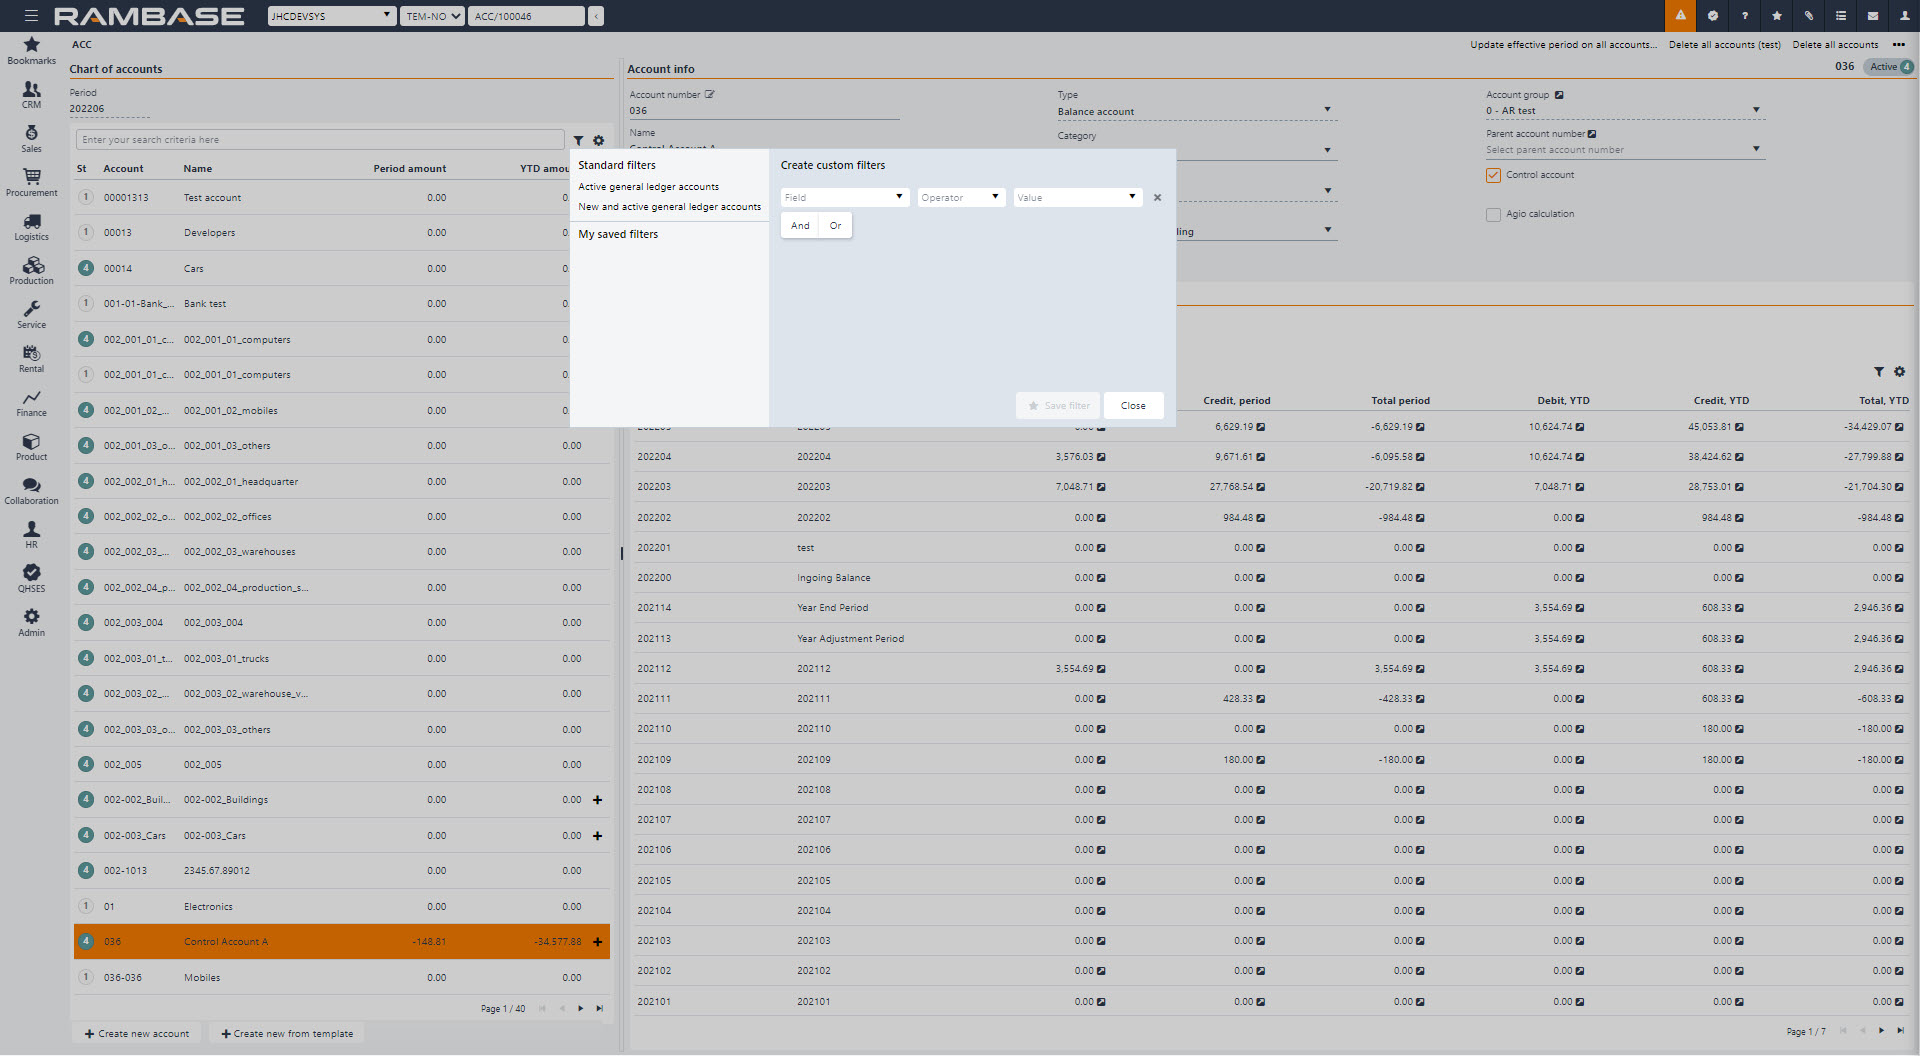Enable the Agio calculation checkbox

point(1493,215)
